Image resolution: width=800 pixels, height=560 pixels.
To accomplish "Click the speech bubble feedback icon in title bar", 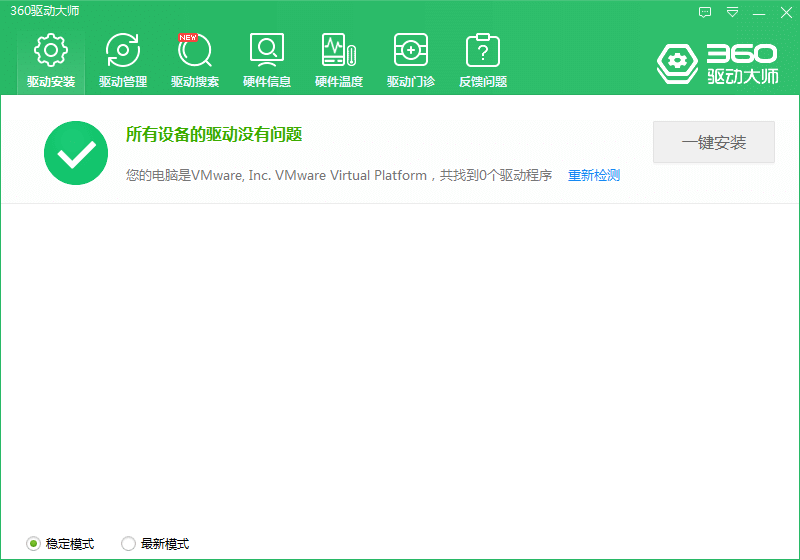I will tap(705, 12).
